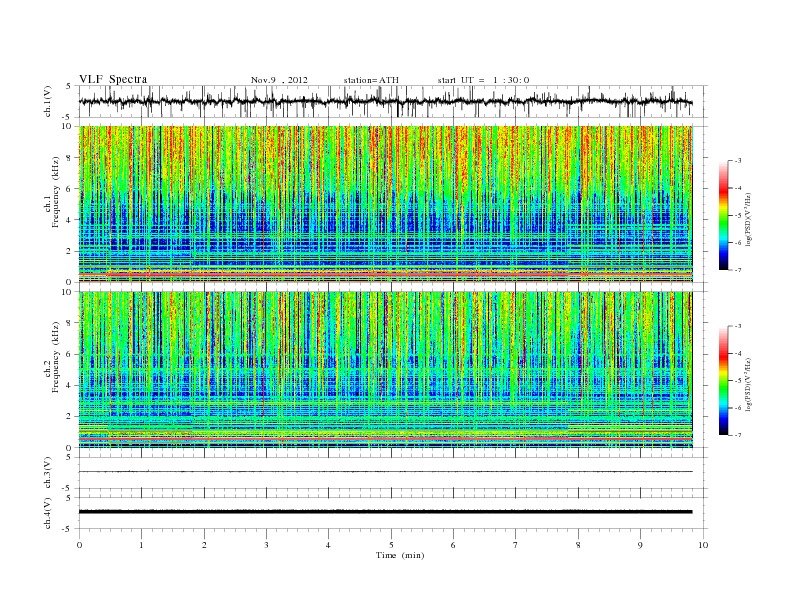Click time axis tick label "3"

point(266,545)
